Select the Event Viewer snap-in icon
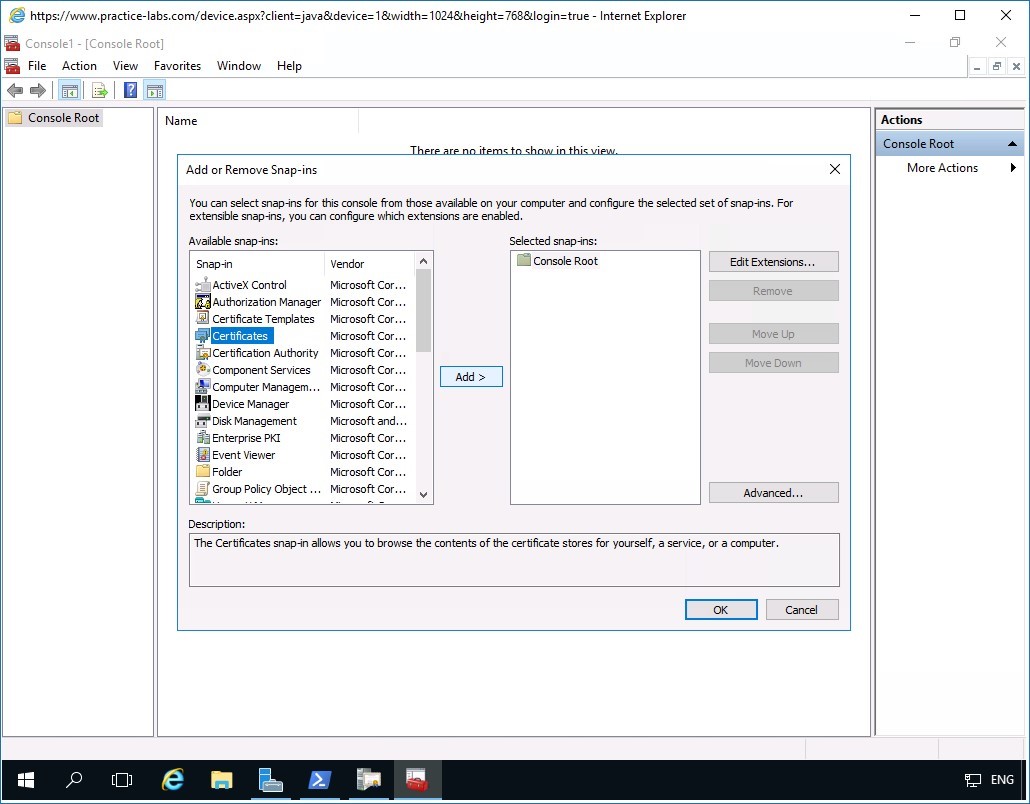Image resolution: width=1030 pixels, height=804 pixels. point(202,454)
